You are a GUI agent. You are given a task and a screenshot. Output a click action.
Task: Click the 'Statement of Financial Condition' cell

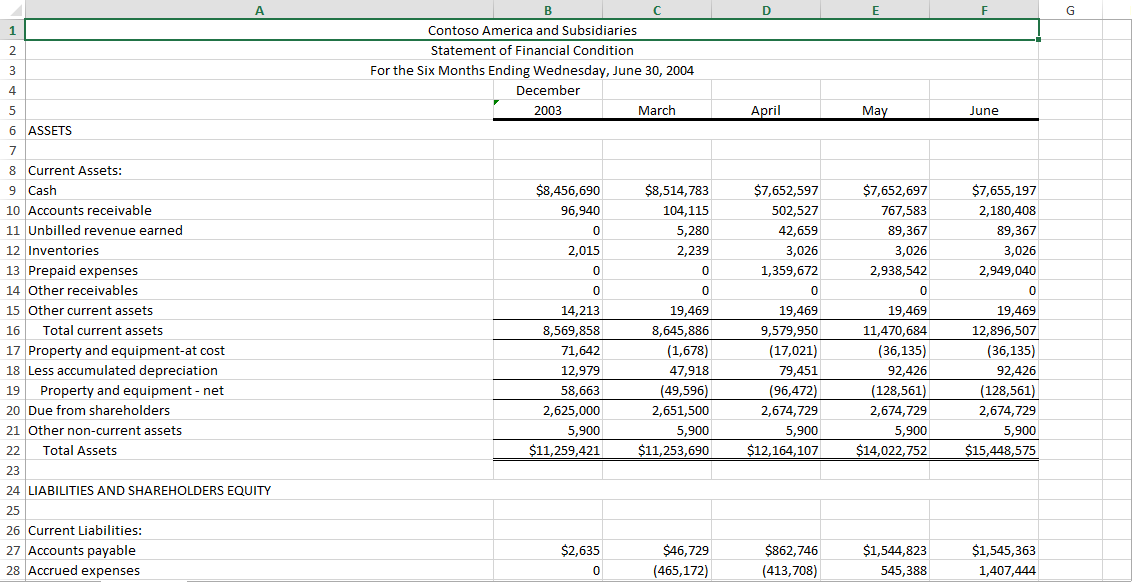click(x=532, y=50)
